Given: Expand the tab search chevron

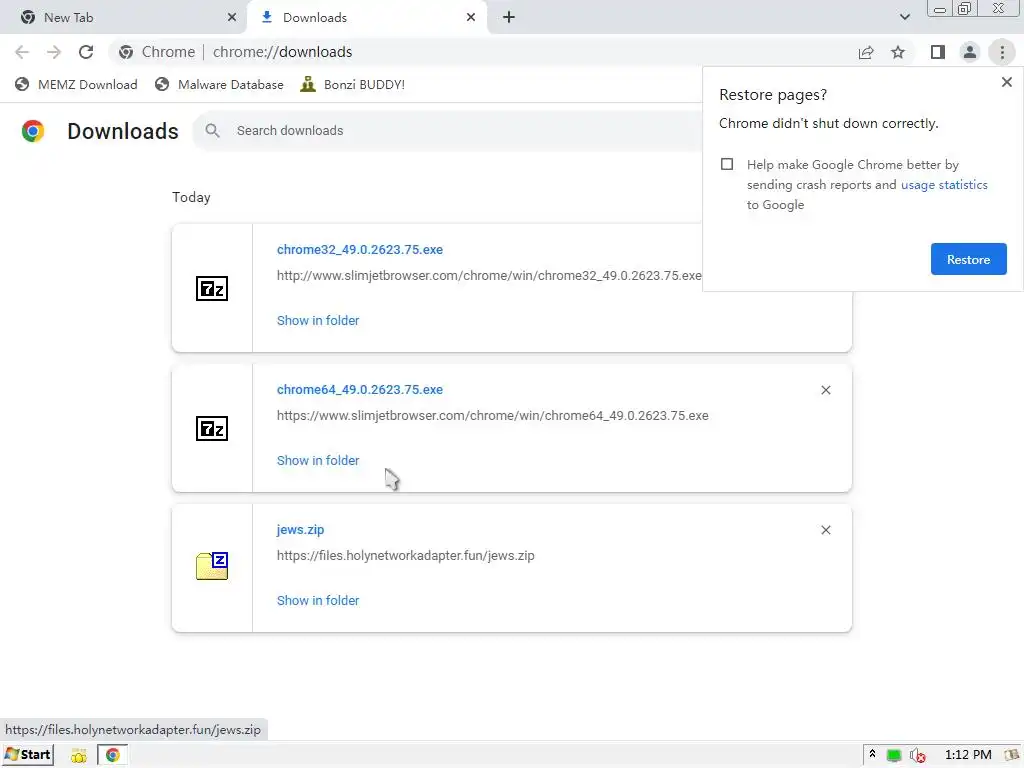Looking at the screenshot, I should point(904,18).
